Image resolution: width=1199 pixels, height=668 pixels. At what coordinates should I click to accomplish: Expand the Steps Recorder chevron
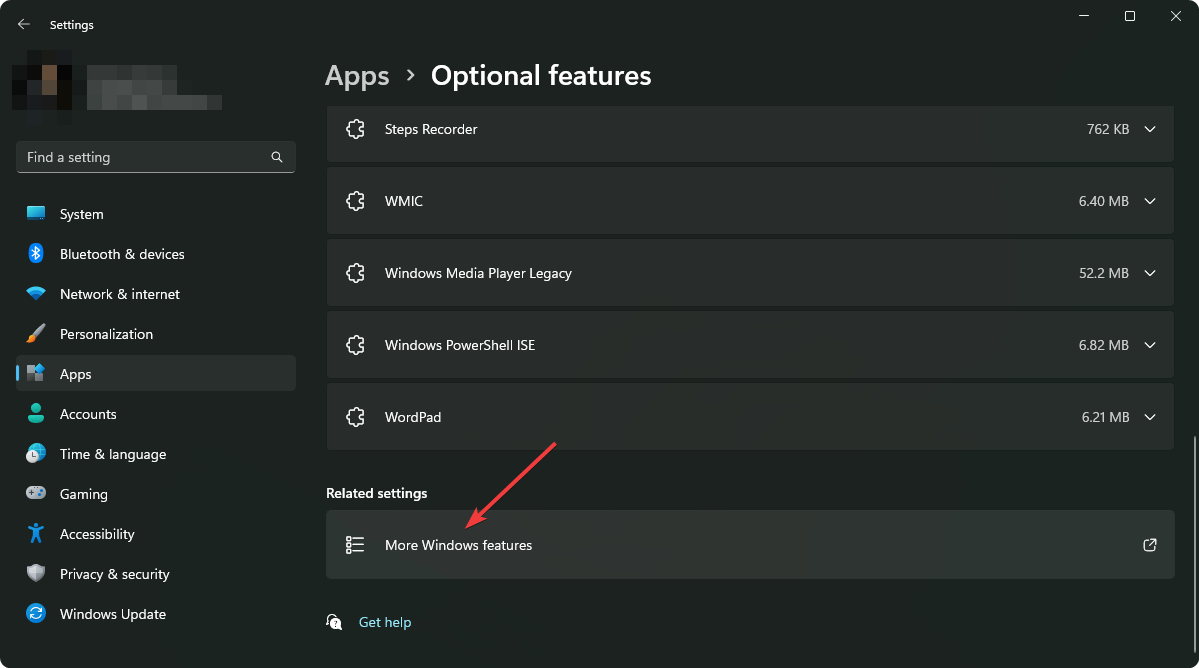1149,129
